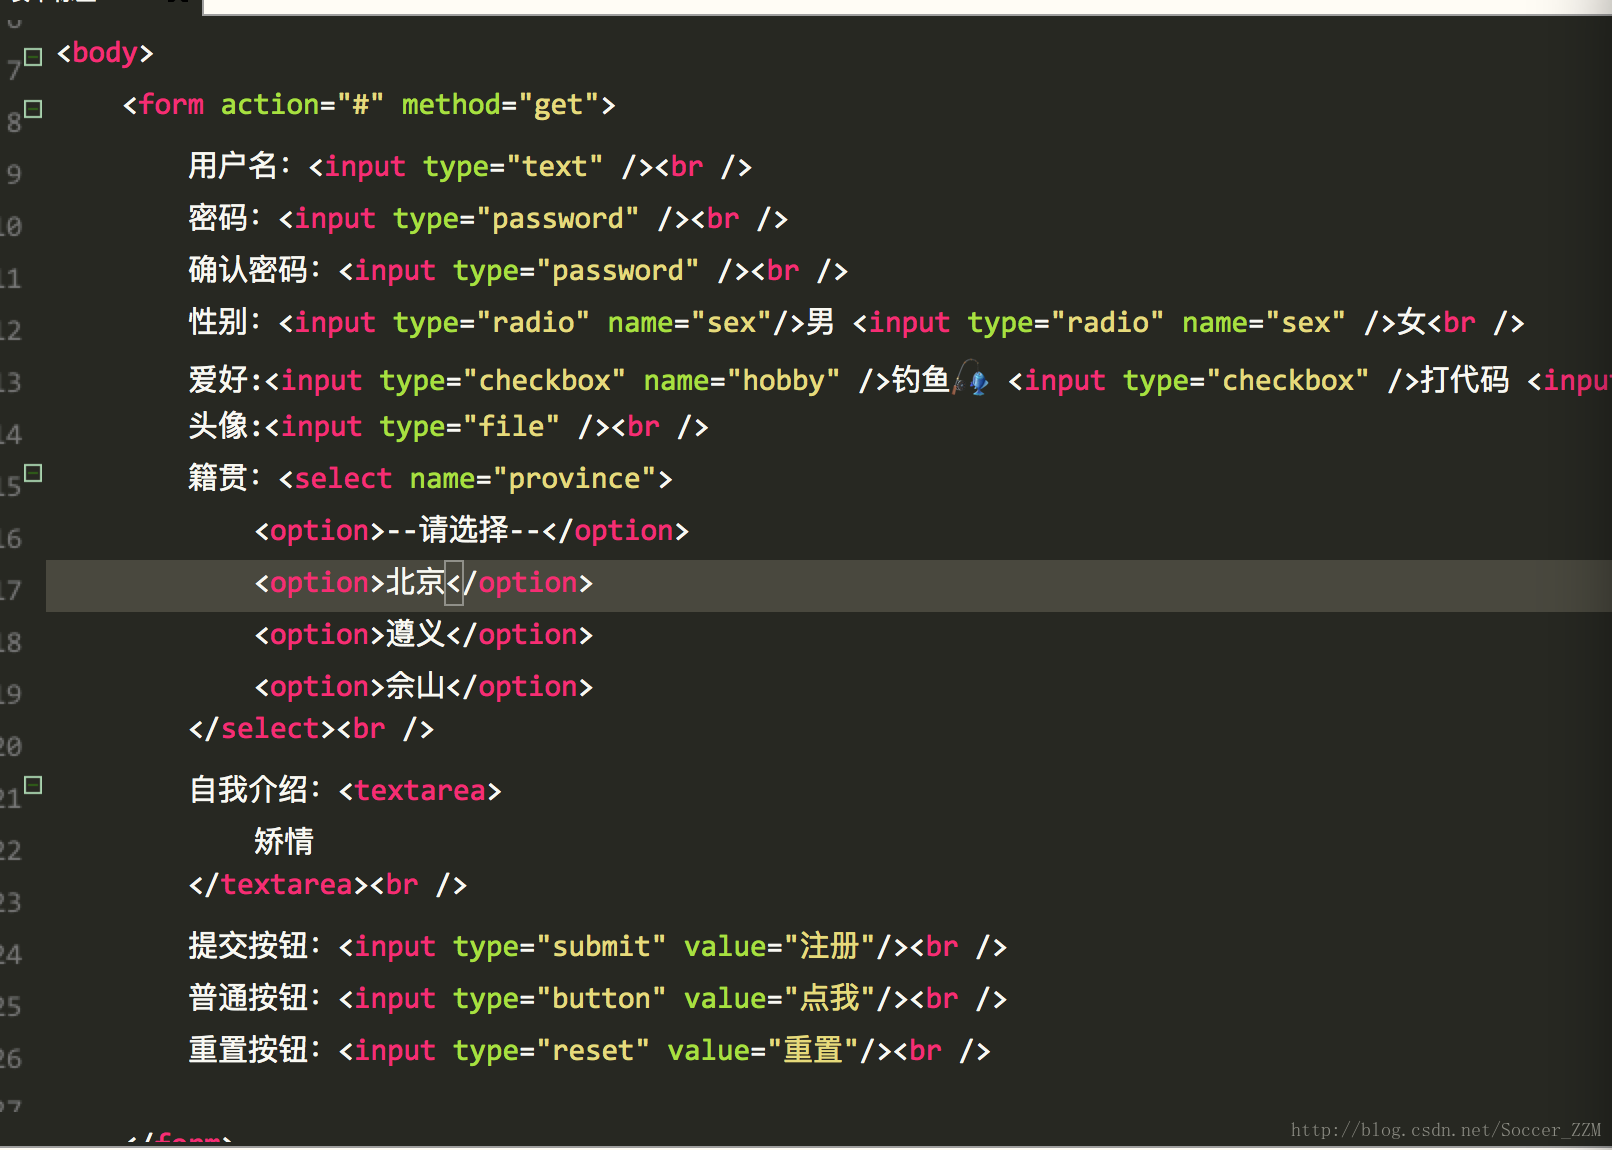Click the closing </select> tag
The image size is (1612, 1150).
tap(262, 728)
